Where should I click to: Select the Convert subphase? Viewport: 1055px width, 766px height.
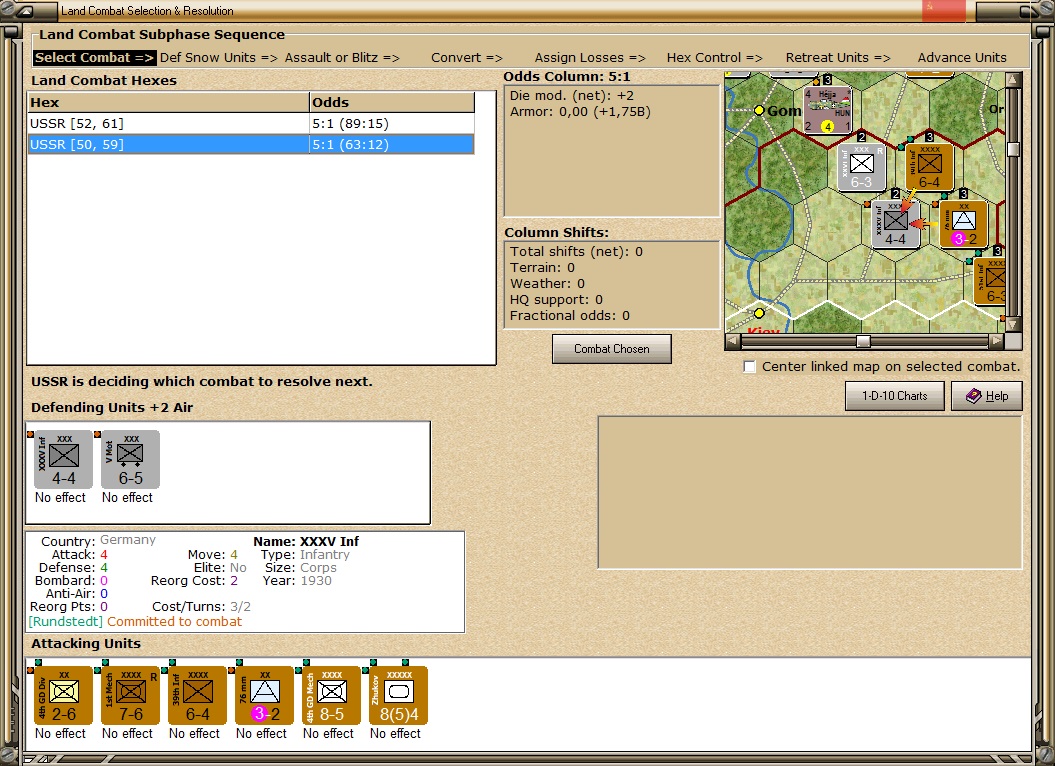click(x=467, y=58)
